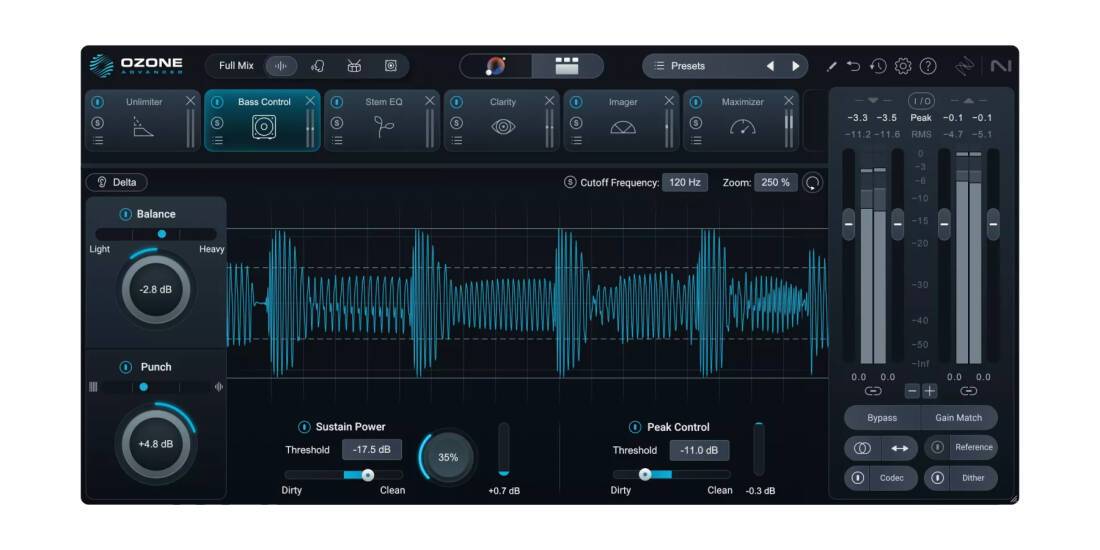The height and width of the screenshot is (550, 1100).
Task: Toggle power on the Unlimiter module
Action: (x=98, y=102)
